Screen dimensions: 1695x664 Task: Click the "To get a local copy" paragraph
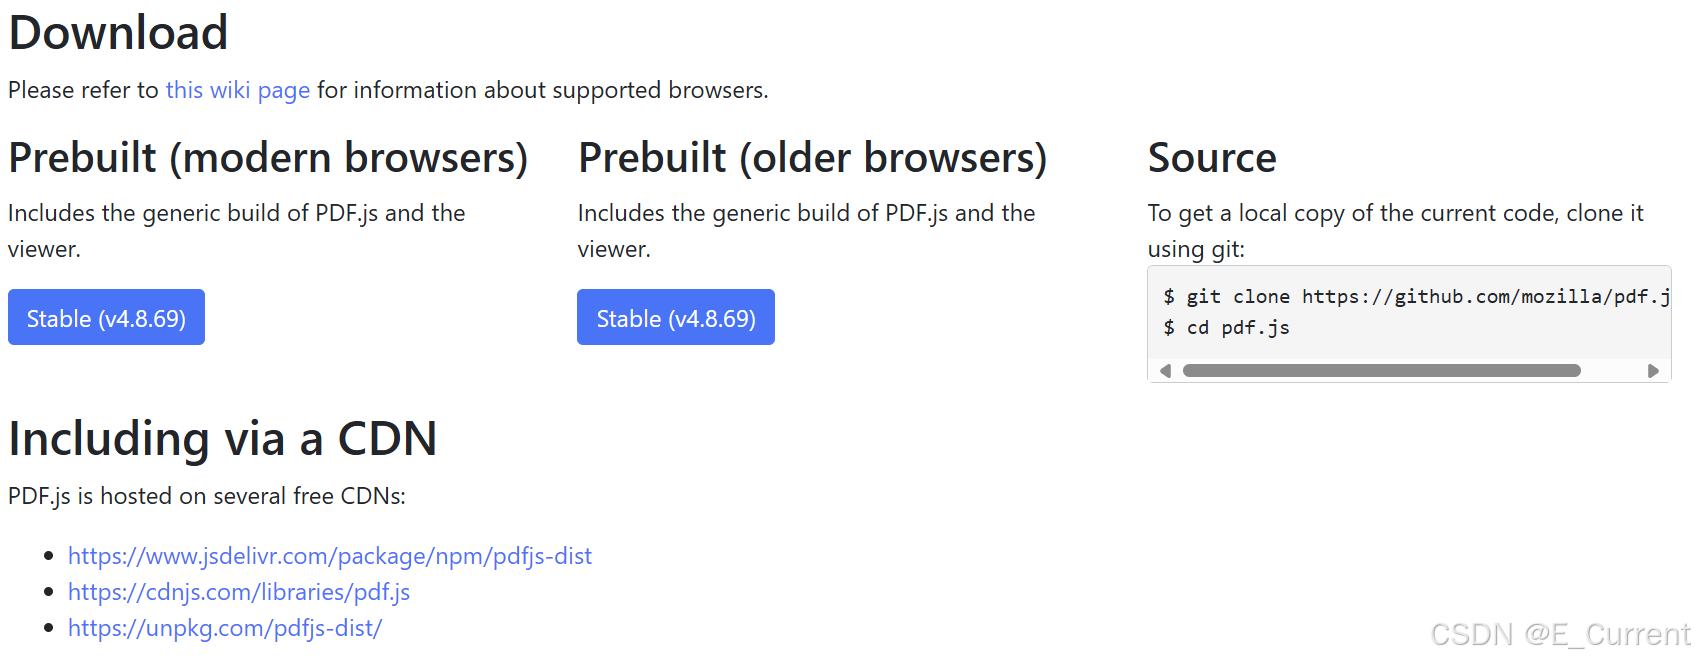(1396, 231)
